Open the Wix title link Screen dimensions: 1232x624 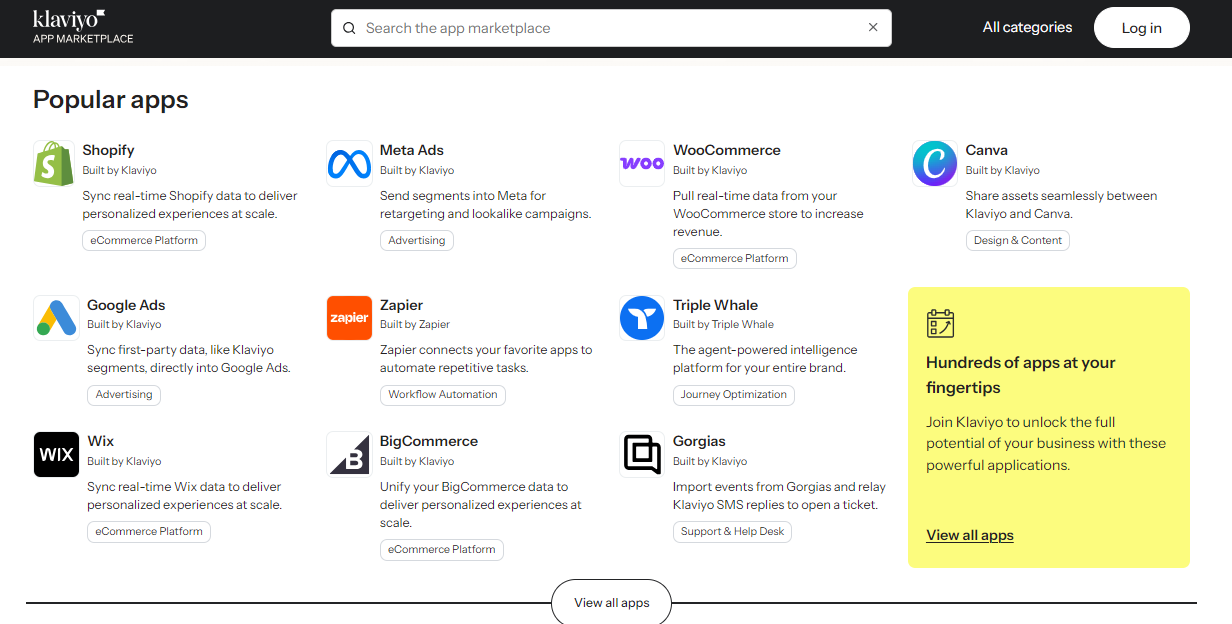[x=100, y=441]
